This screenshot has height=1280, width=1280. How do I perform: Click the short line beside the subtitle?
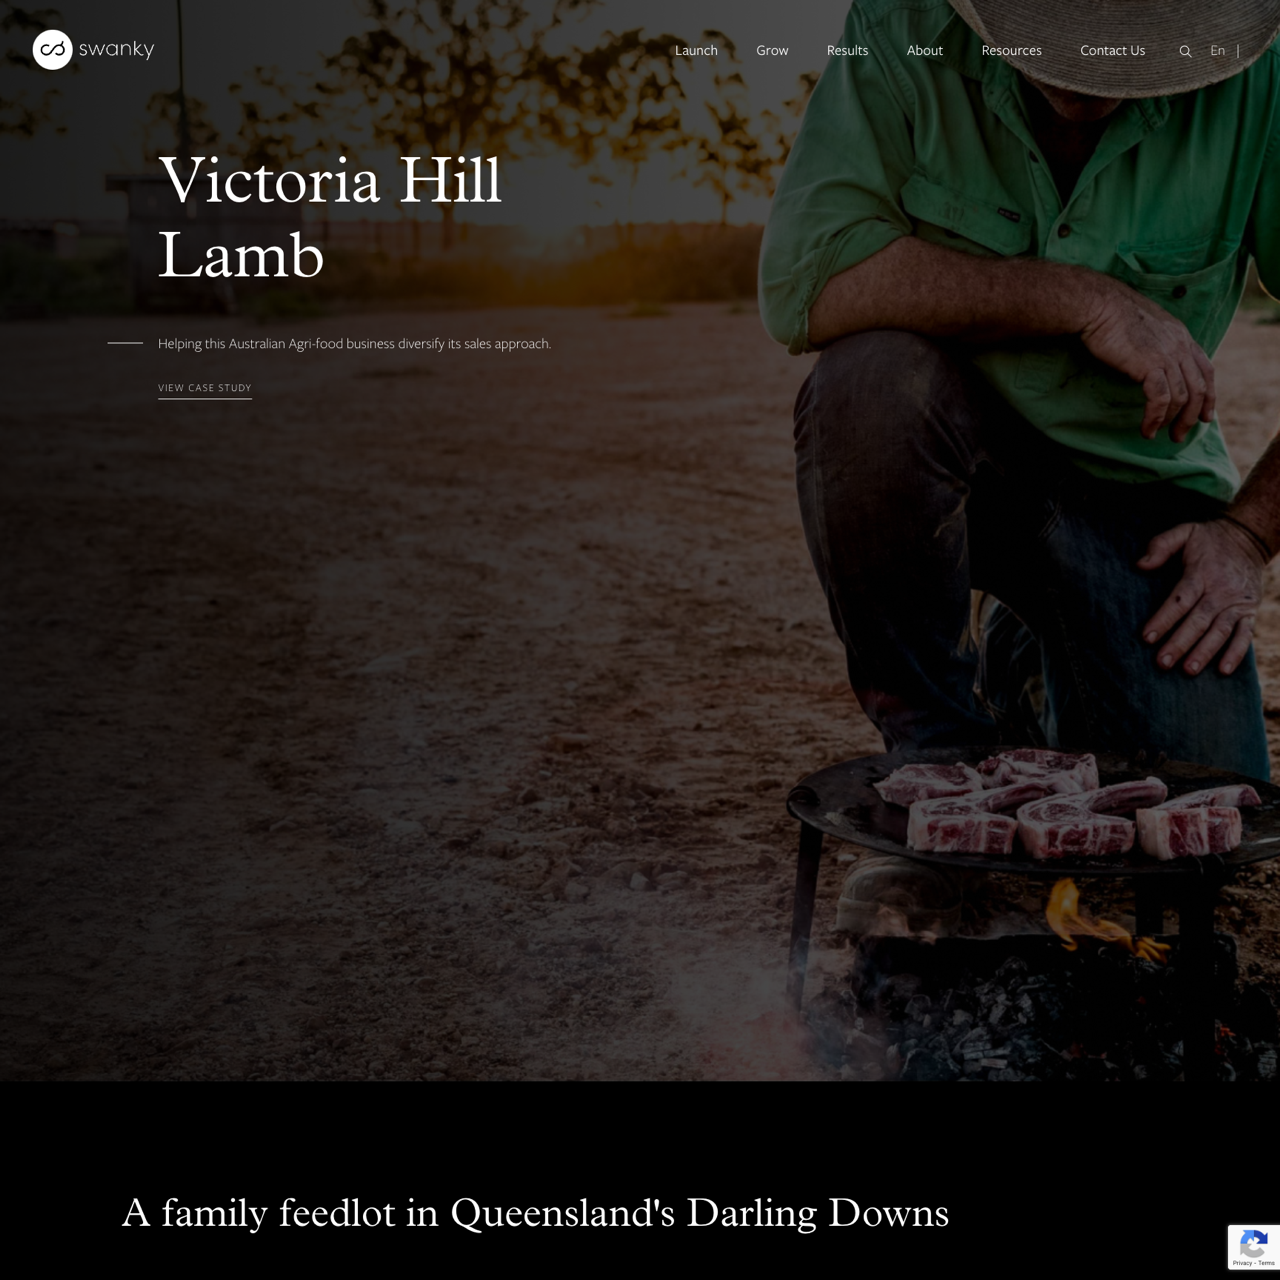coord(125,343)
